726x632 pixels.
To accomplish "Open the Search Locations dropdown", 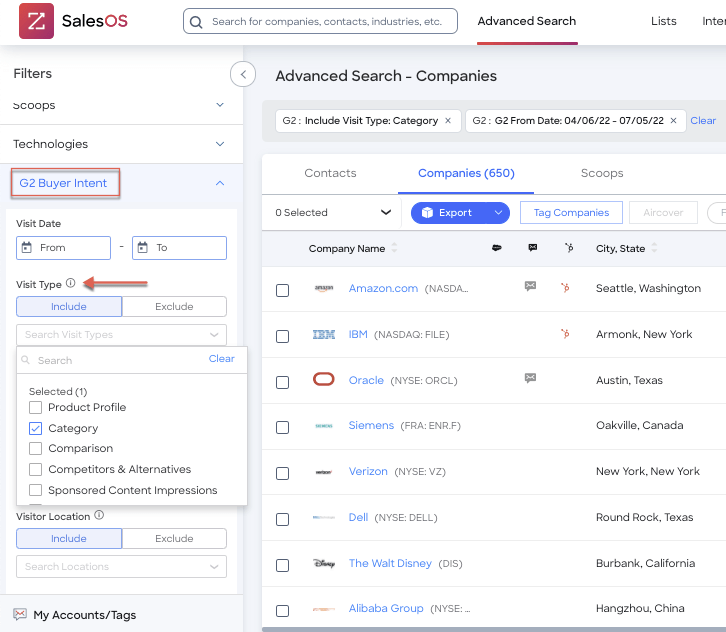I will coord(121,566).
